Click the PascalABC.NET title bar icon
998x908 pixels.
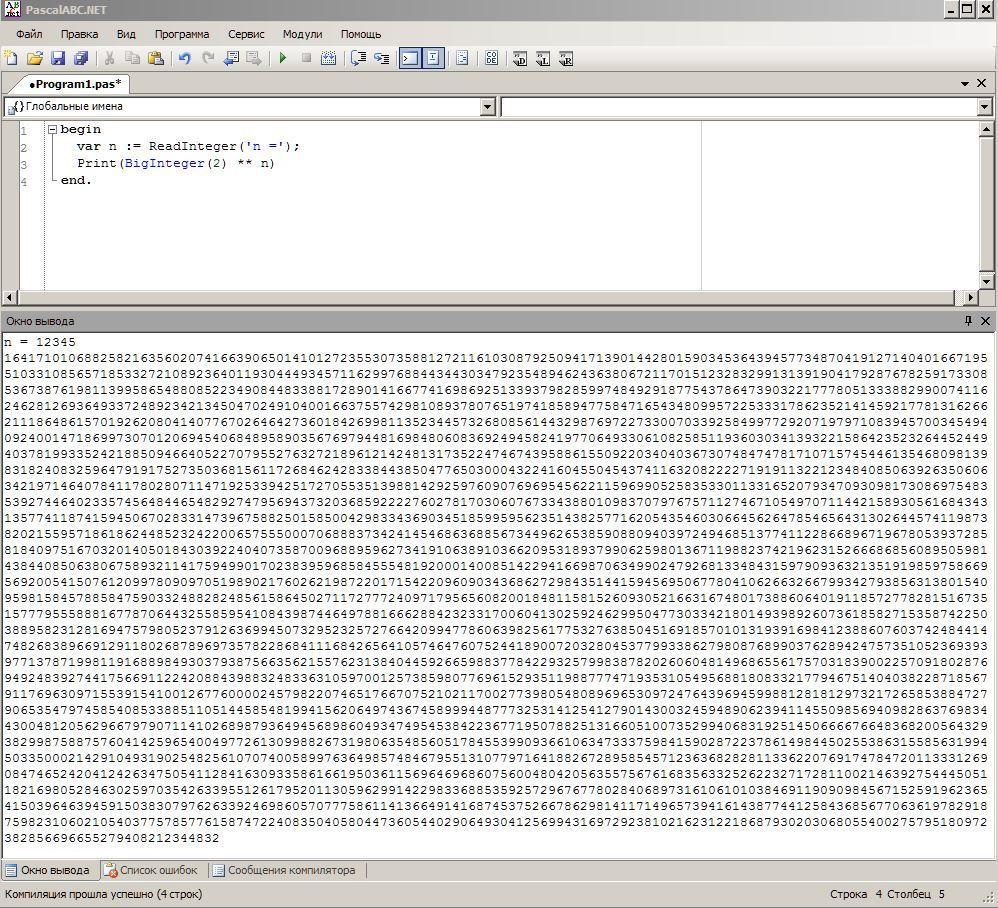coord(12,10)
